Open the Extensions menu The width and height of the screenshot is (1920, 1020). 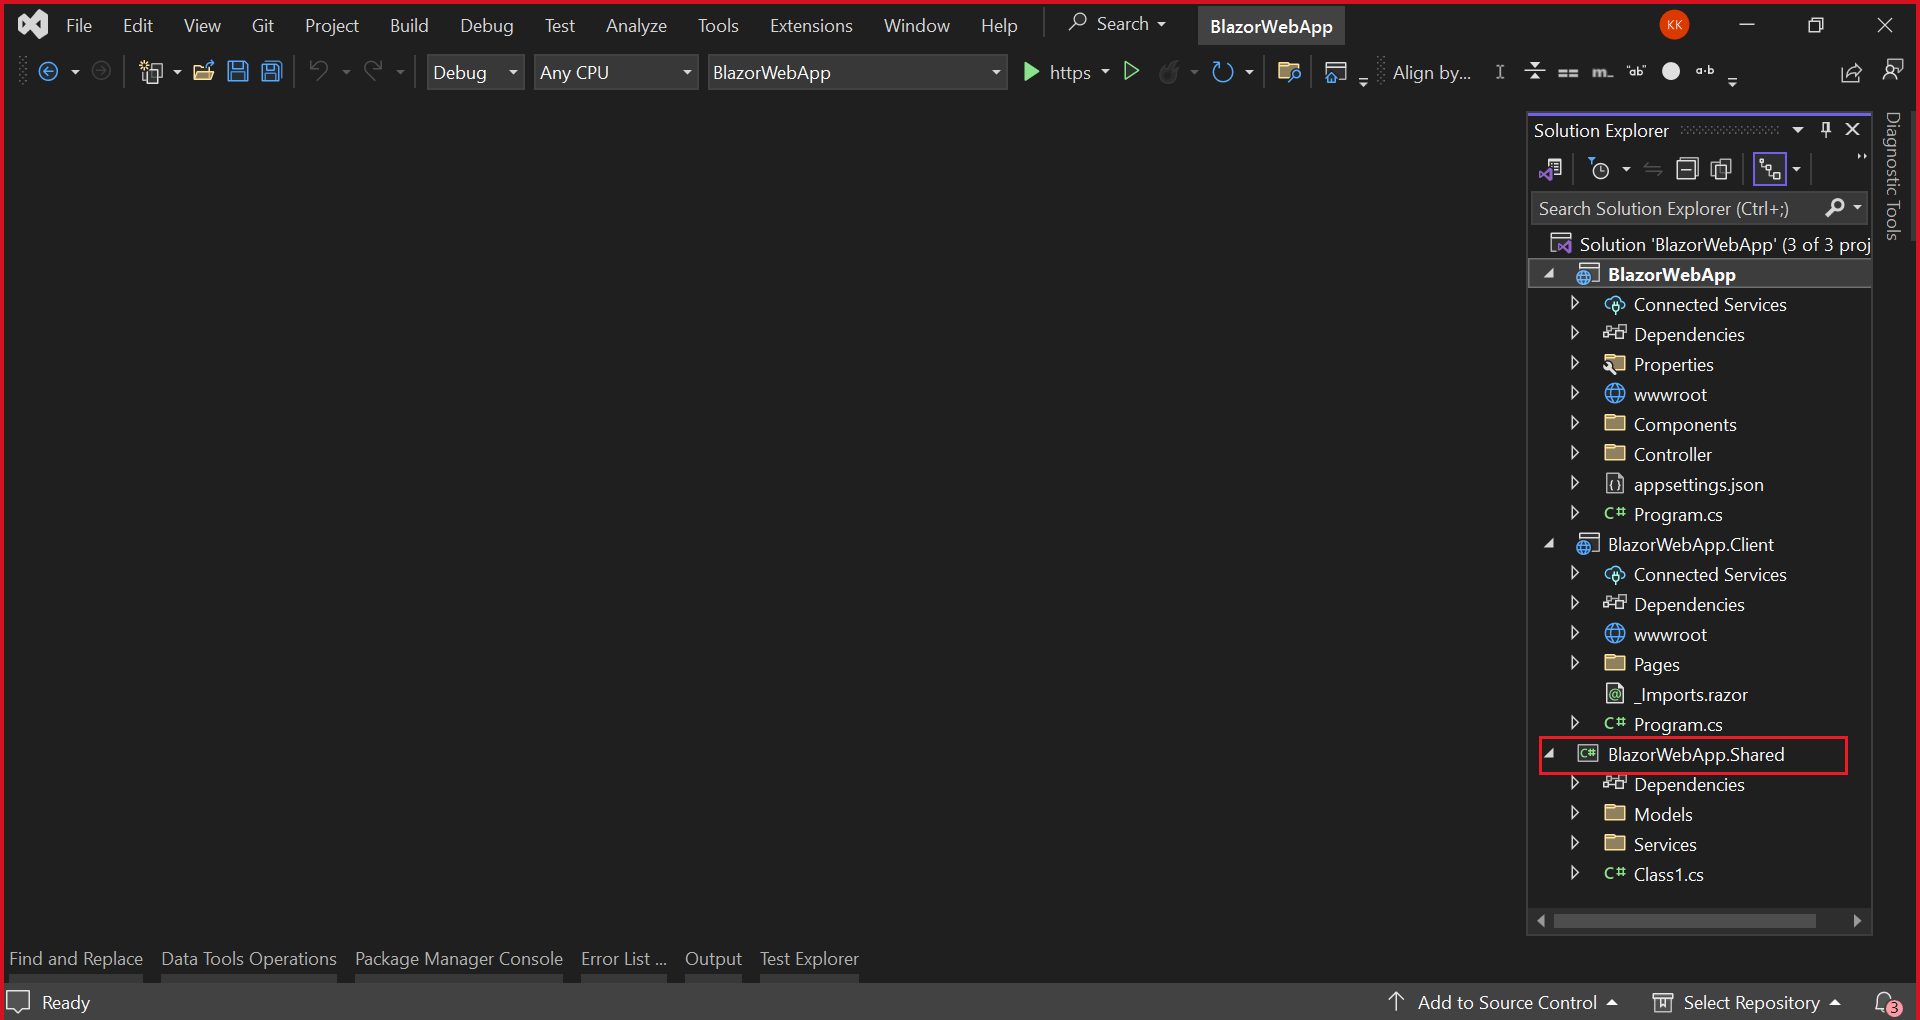coord(811,25)
